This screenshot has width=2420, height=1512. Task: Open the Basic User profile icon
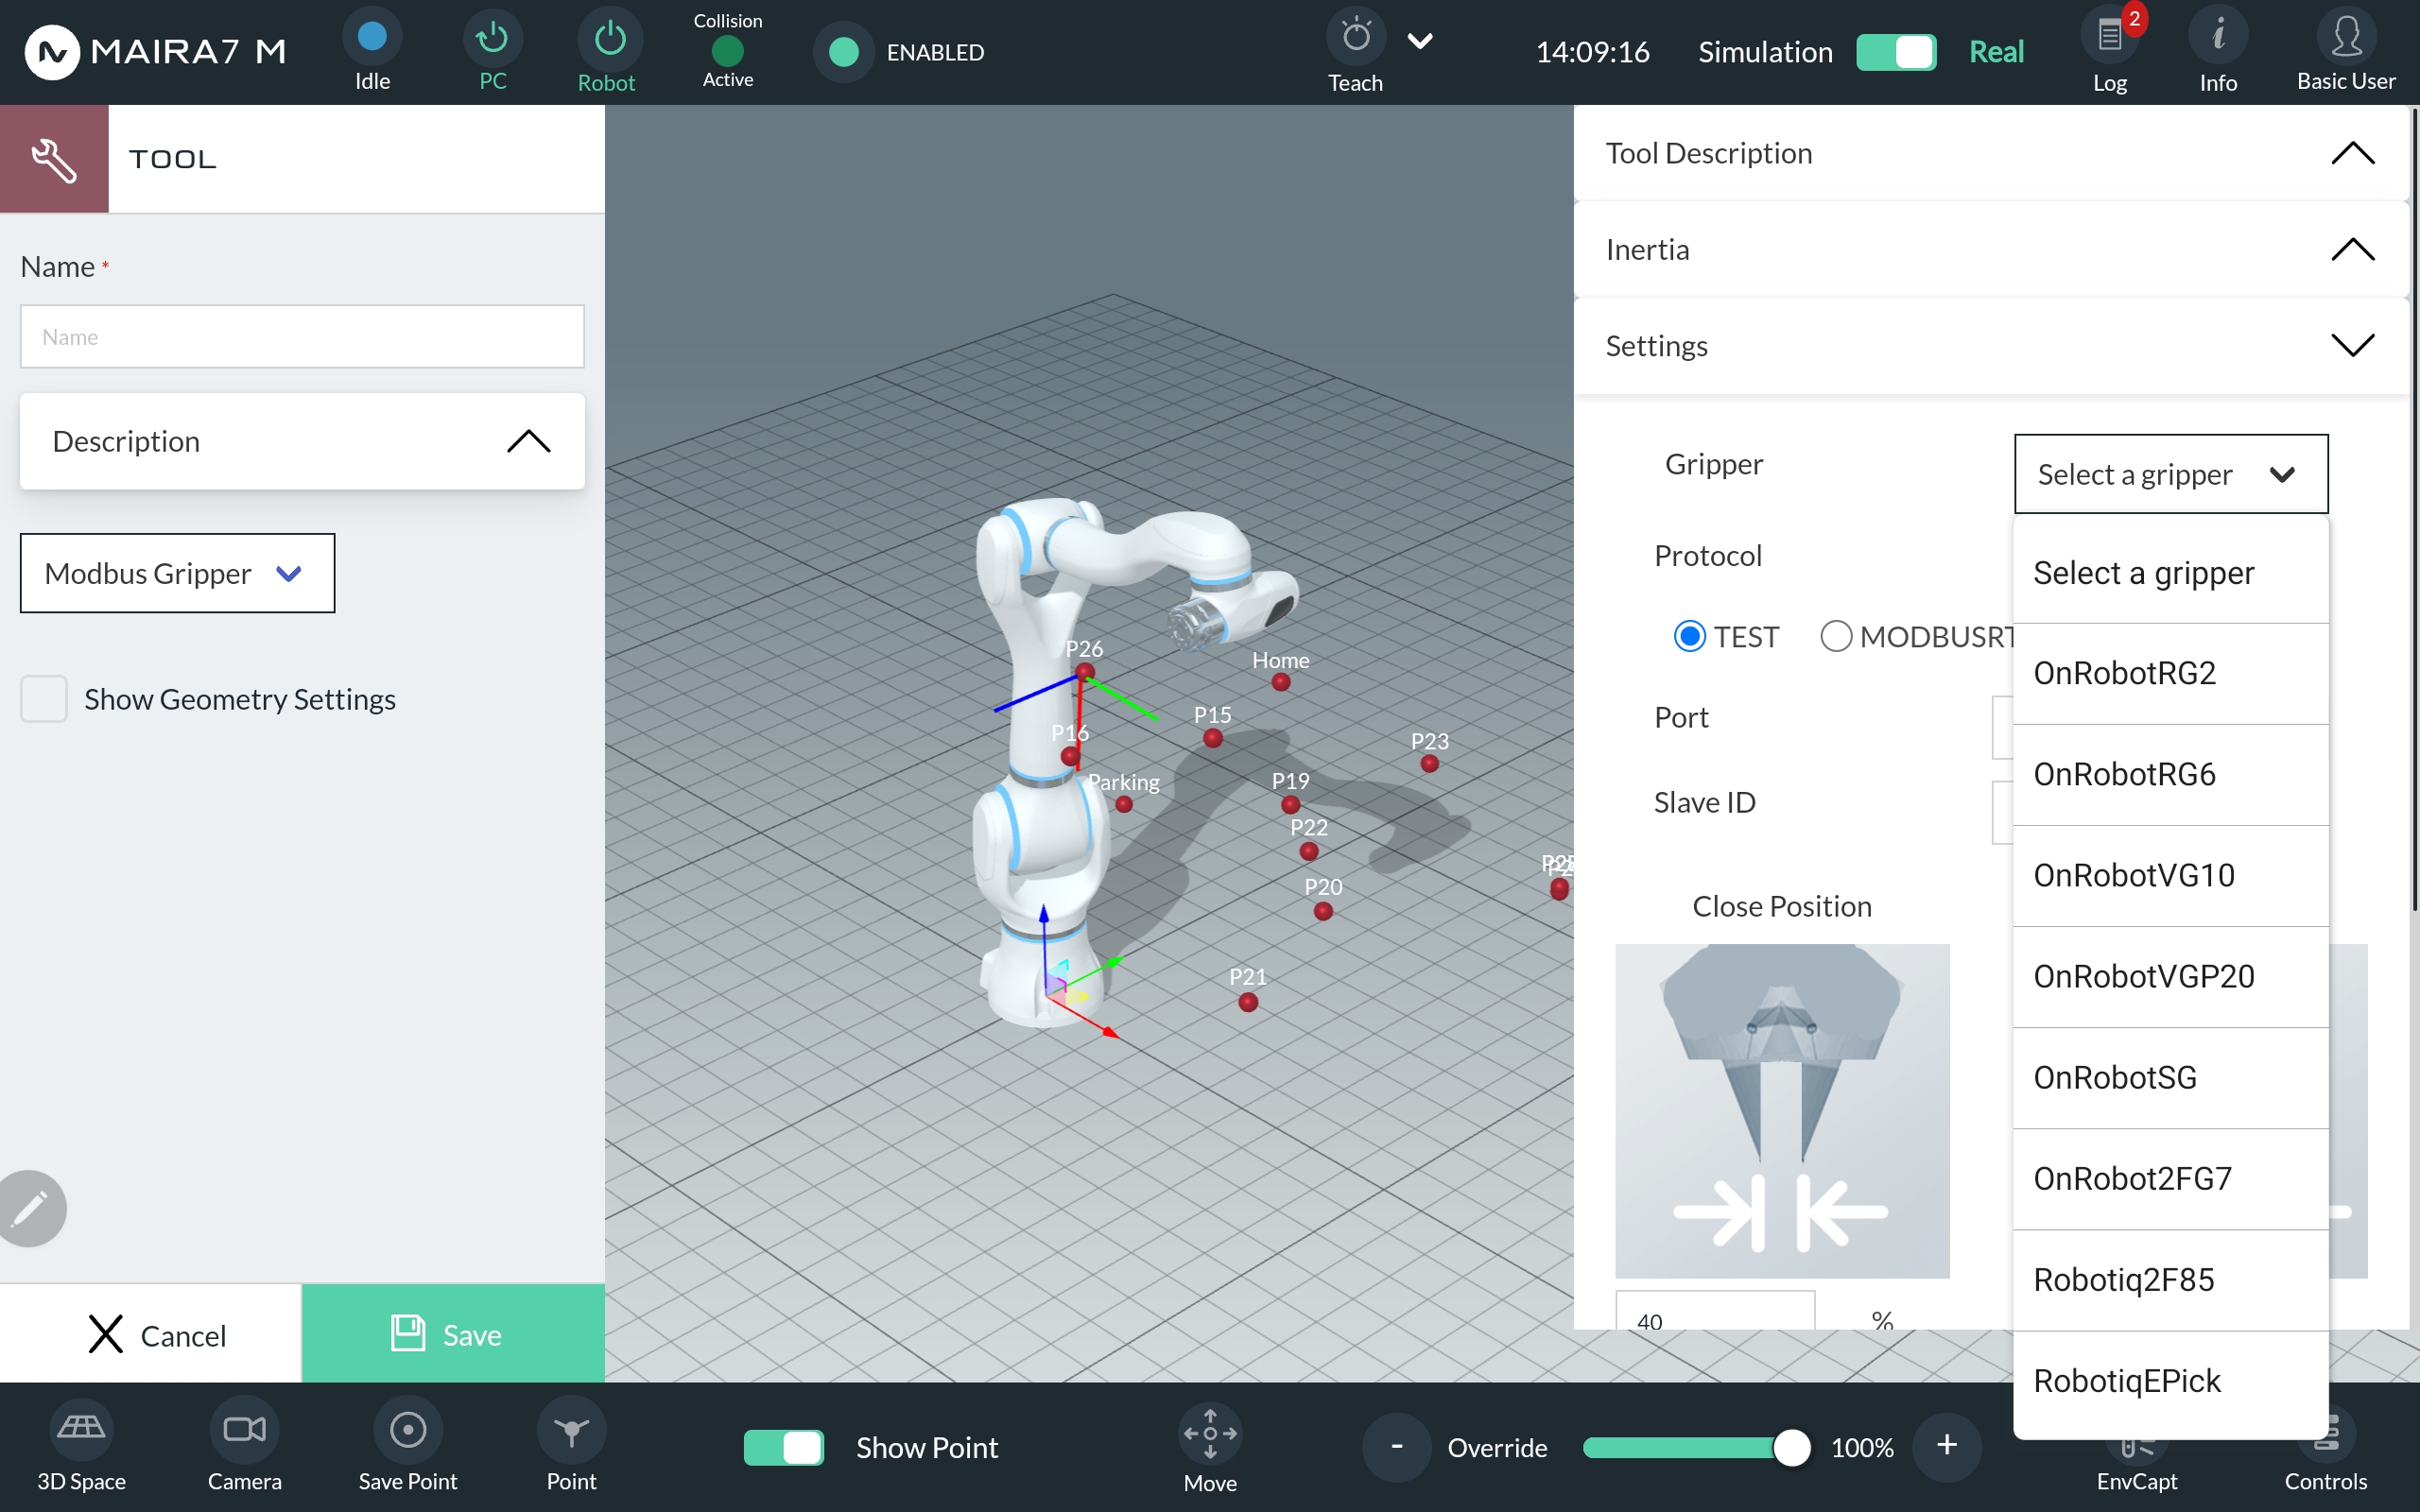pos(2346,36)
